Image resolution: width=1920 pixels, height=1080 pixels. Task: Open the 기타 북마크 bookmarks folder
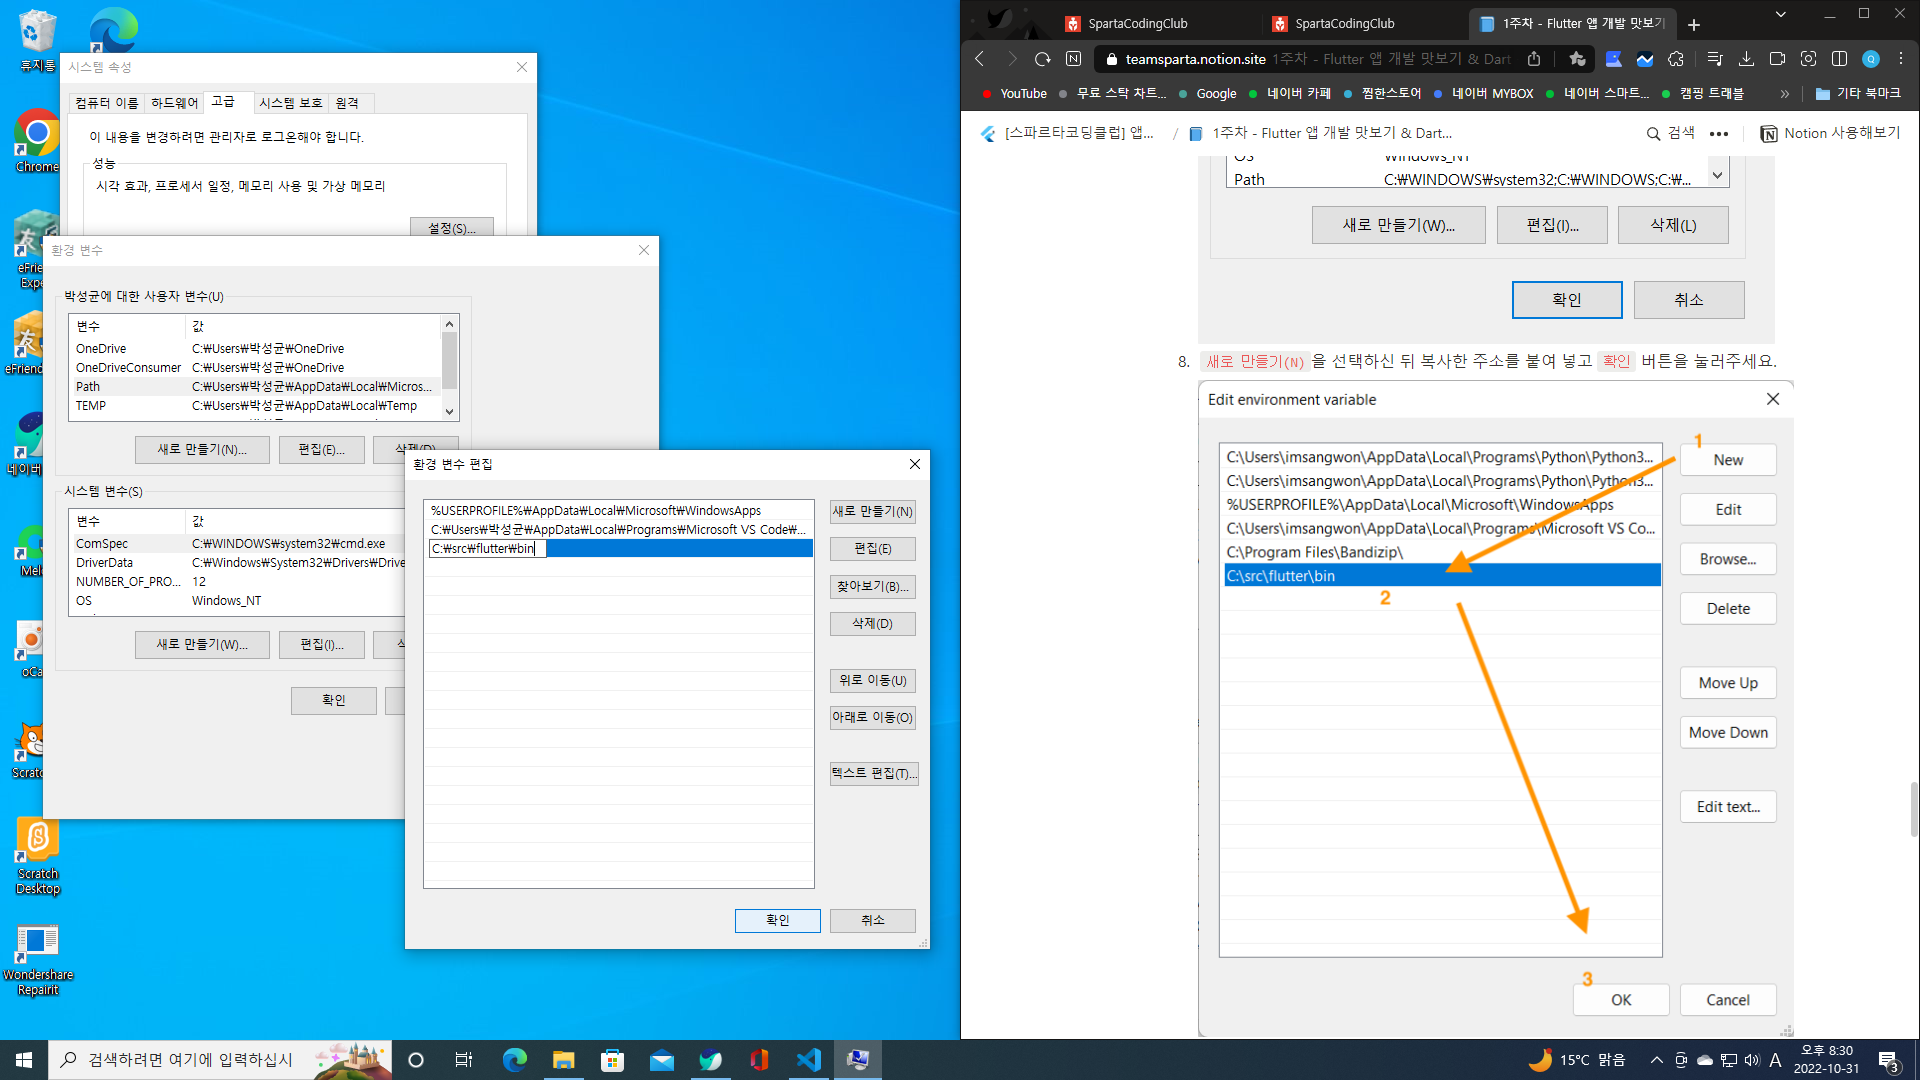[1858, 94]
